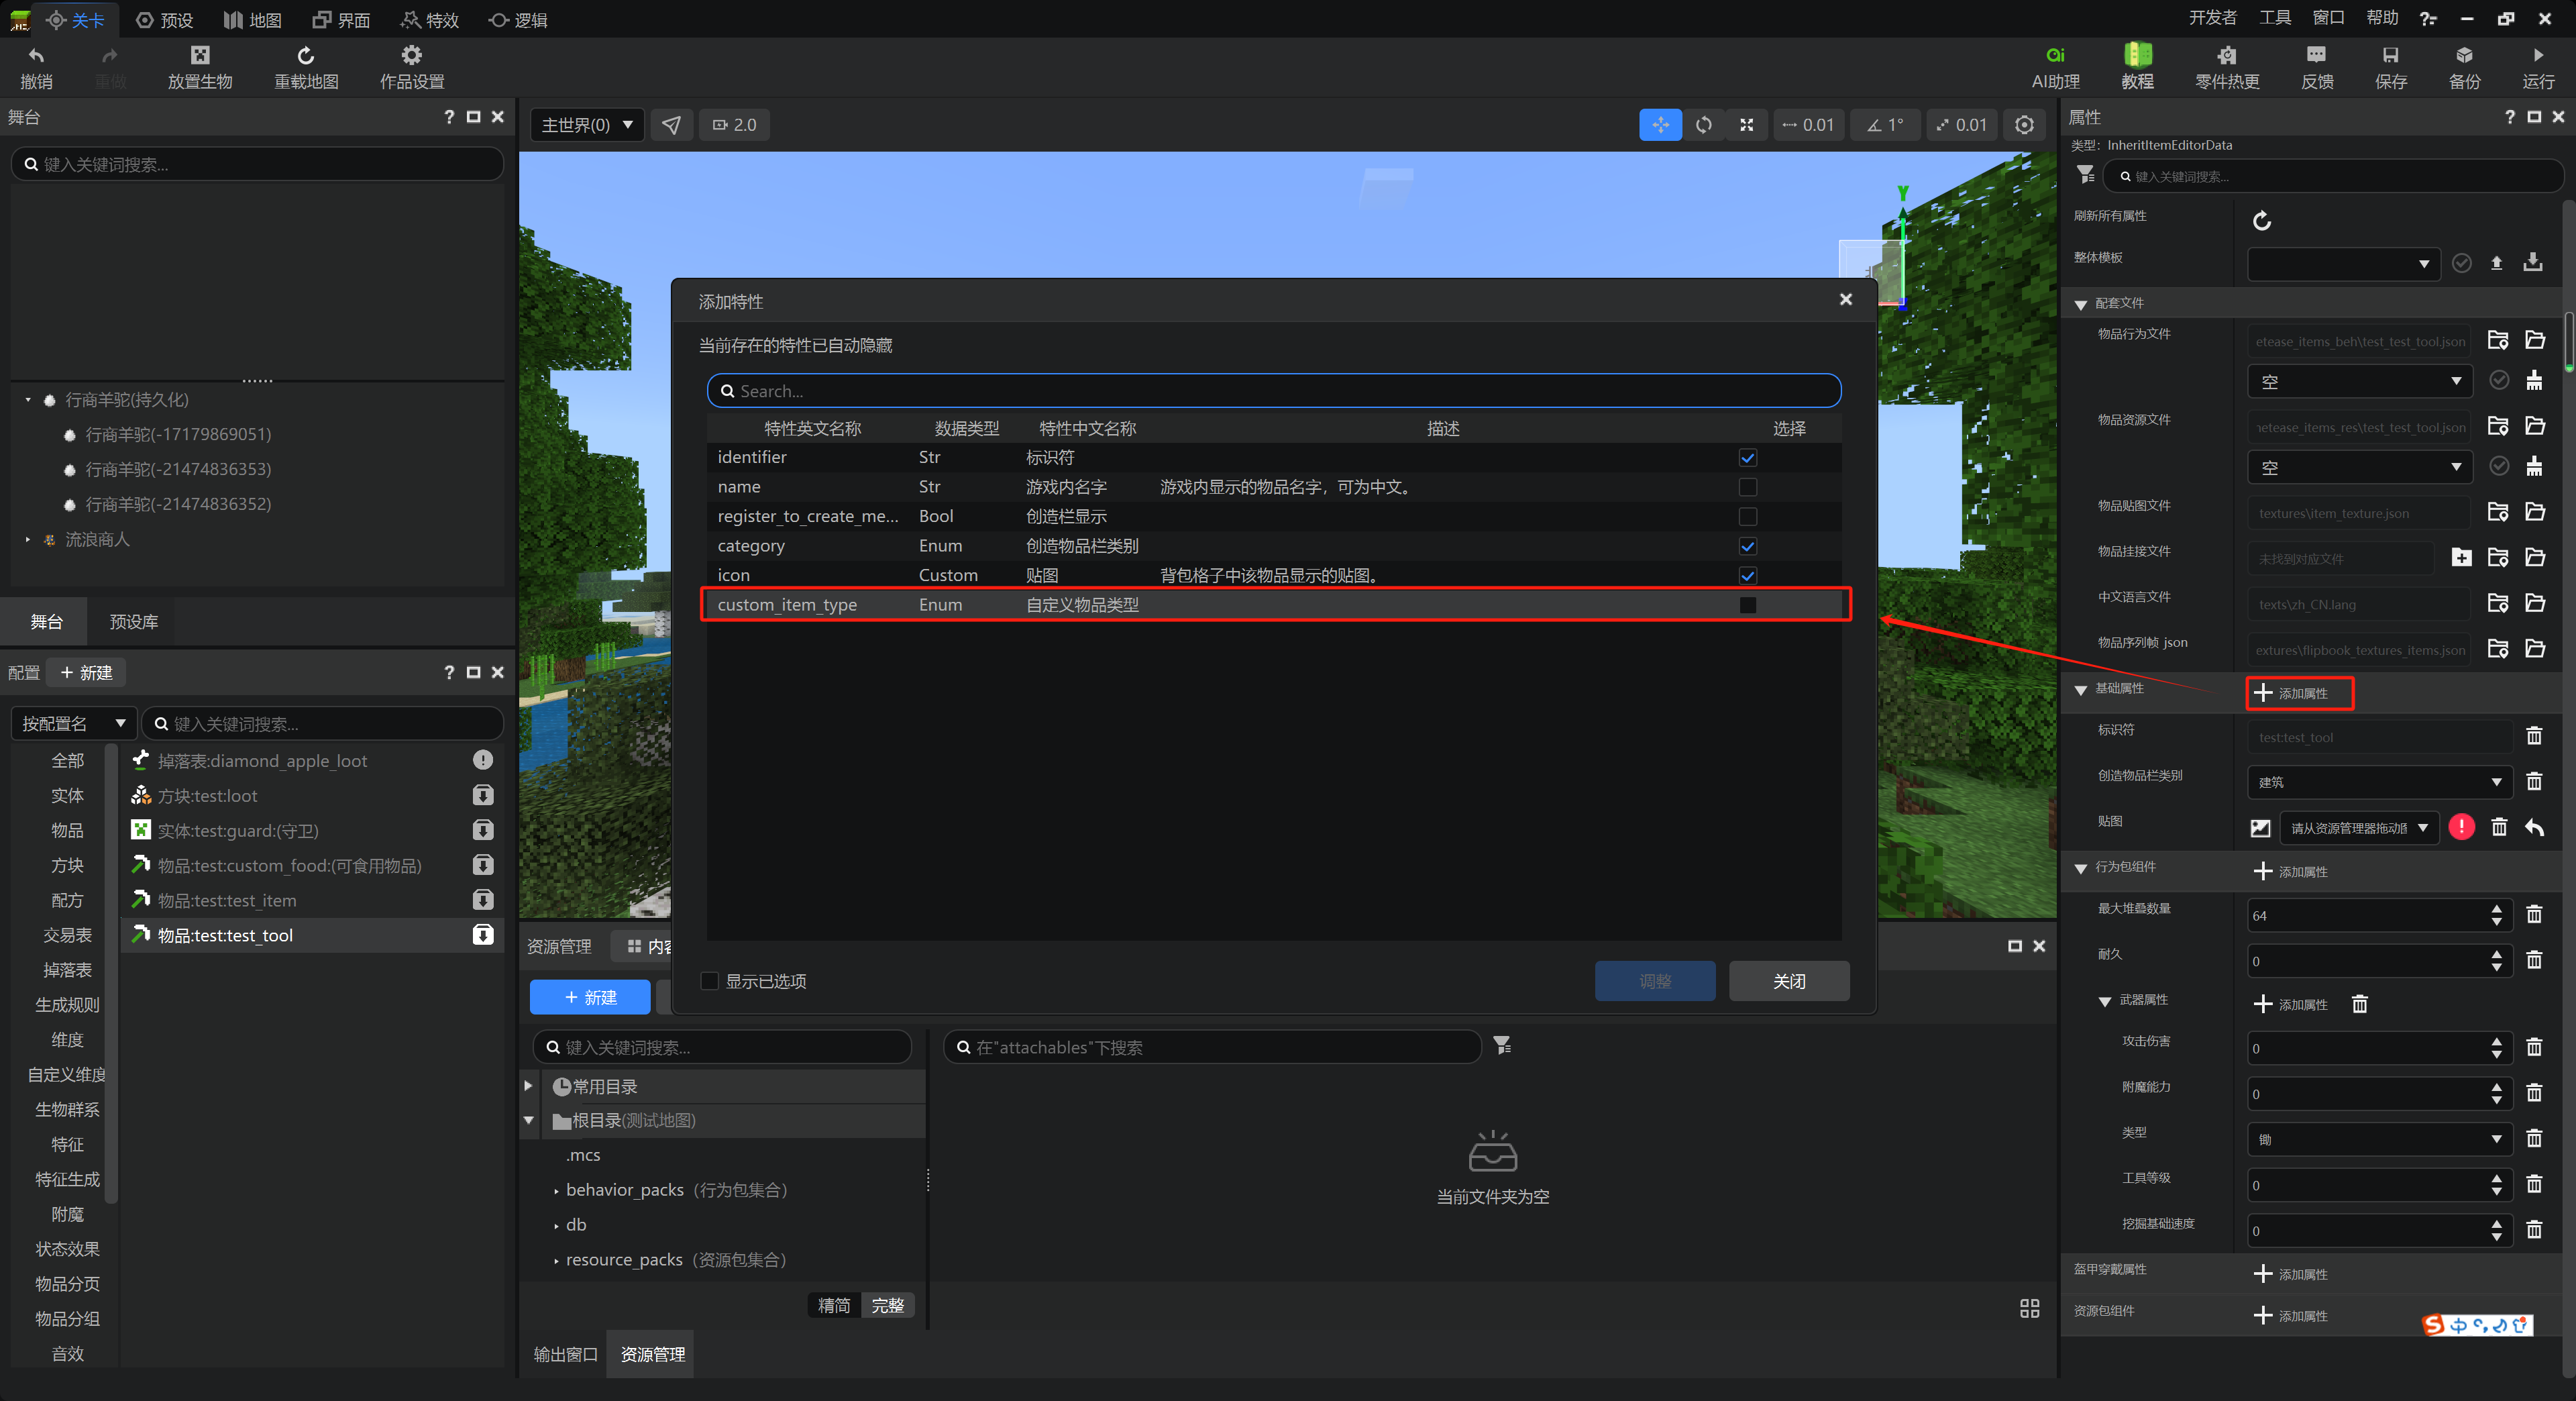This screenshot has width=2576, height=1401.
Task: Select the rotate gizmo tool in viewport
Action: click(x=1703, y=125)
